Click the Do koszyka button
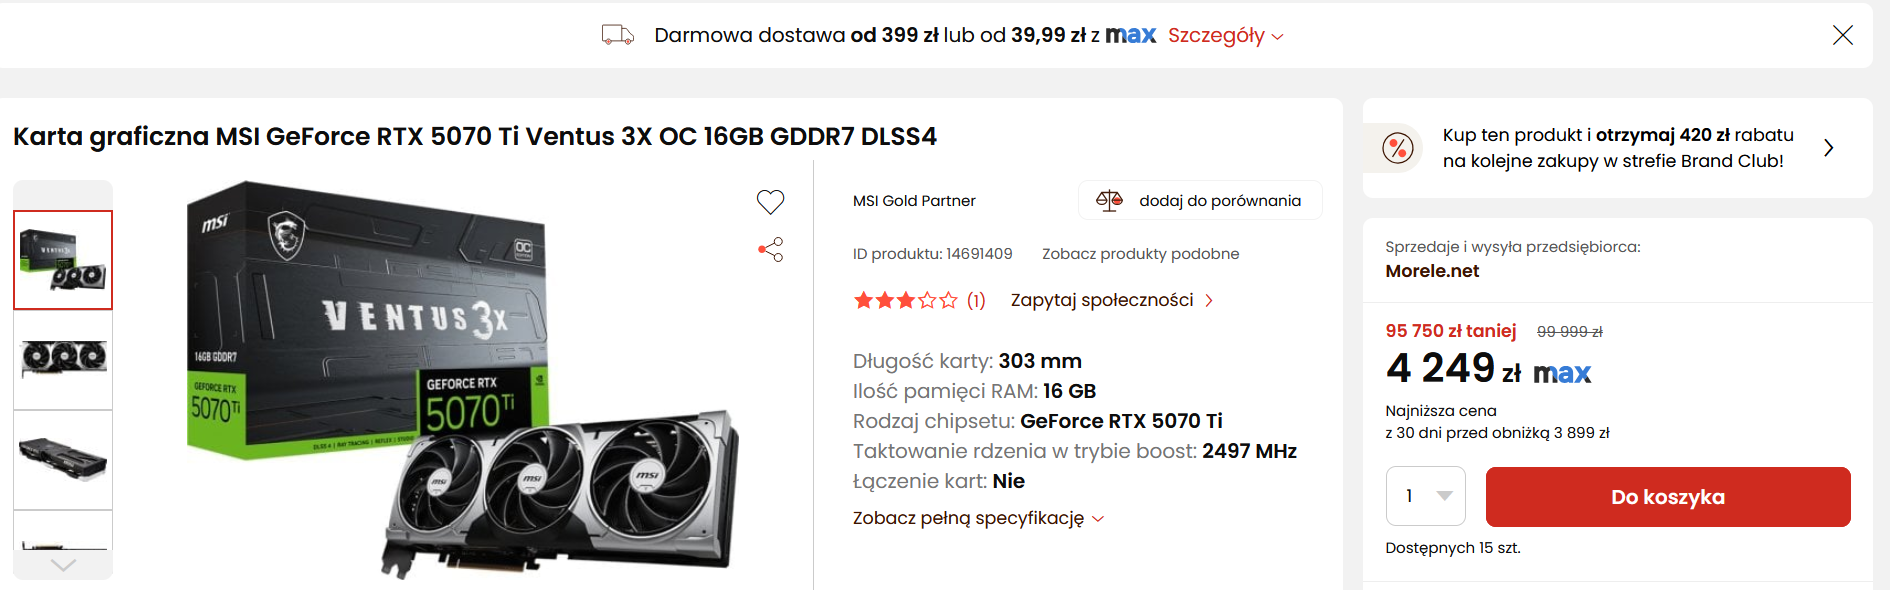The height and width of the screenshot is (590, 1890). (x=1667, y=497)
